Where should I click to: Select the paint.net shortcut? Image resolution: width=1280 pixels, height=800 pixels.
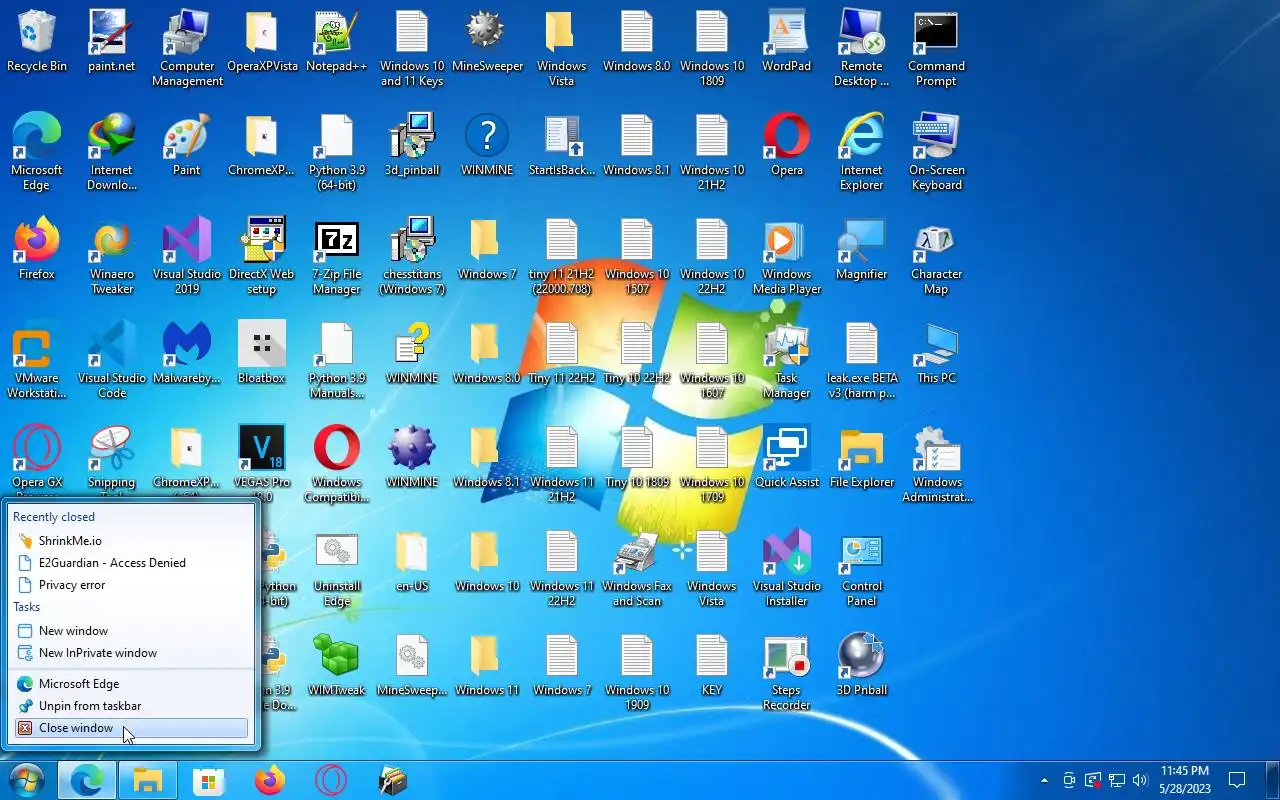112,42
